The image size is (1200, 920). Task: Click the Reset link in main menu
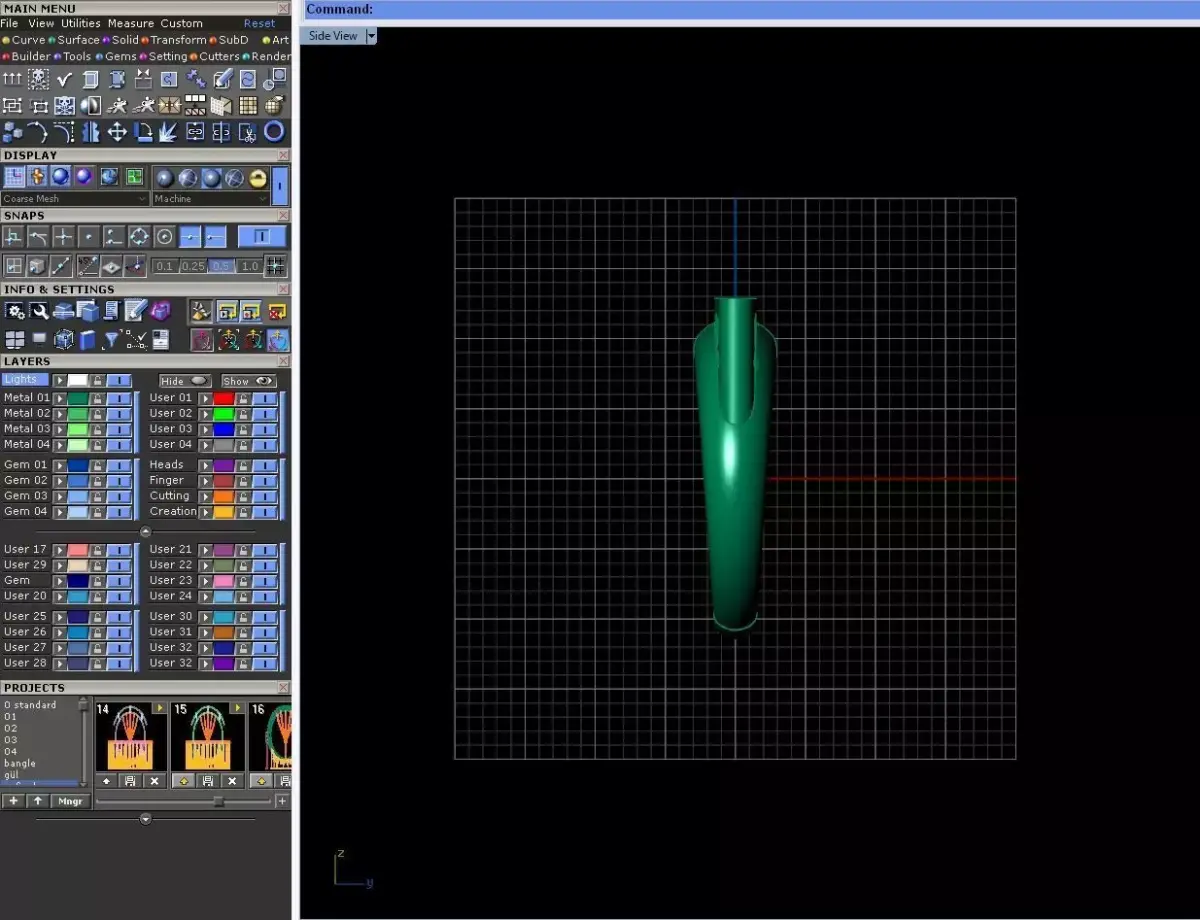coord(259,23)
